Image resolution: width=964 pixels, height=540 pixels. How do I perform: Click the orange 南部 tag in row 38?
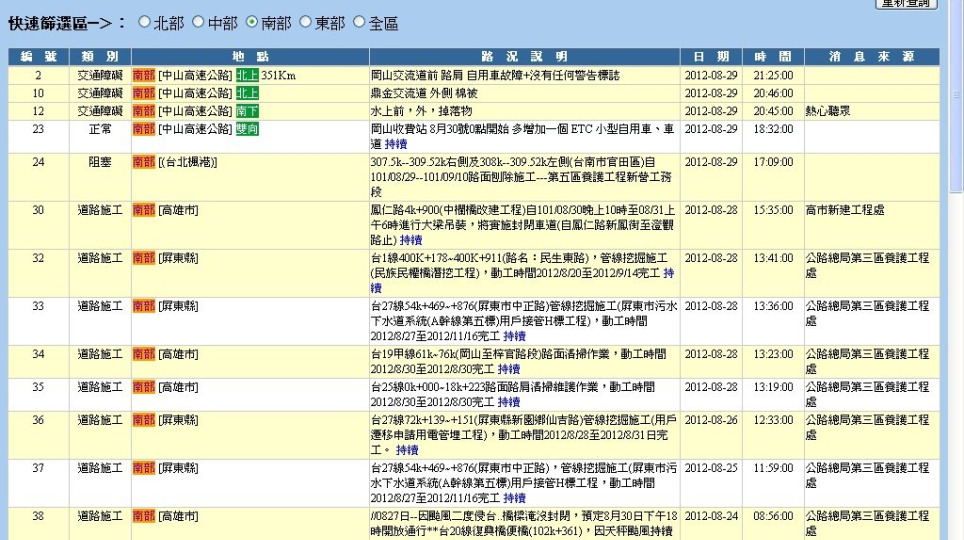point(144,517)
